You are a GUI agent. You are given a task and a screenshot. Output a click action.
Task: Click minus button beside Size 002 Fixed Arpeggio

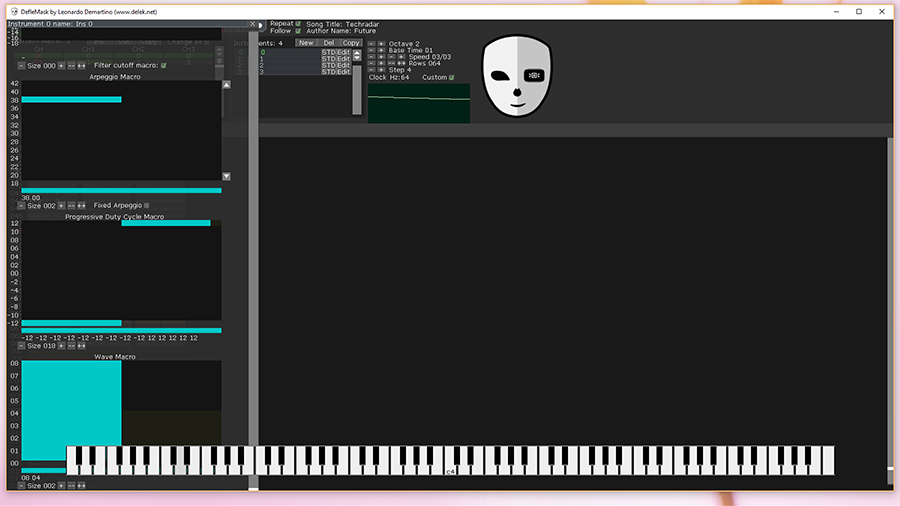click(x=21, y=205)
